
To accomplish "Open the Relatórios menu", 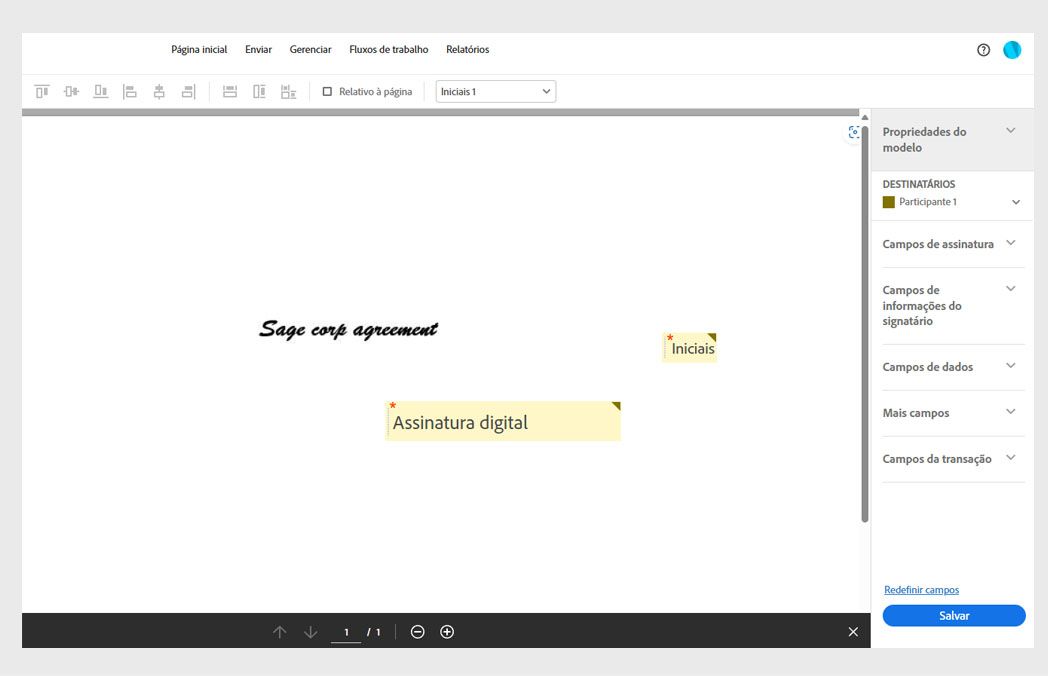I will point(467,49).
